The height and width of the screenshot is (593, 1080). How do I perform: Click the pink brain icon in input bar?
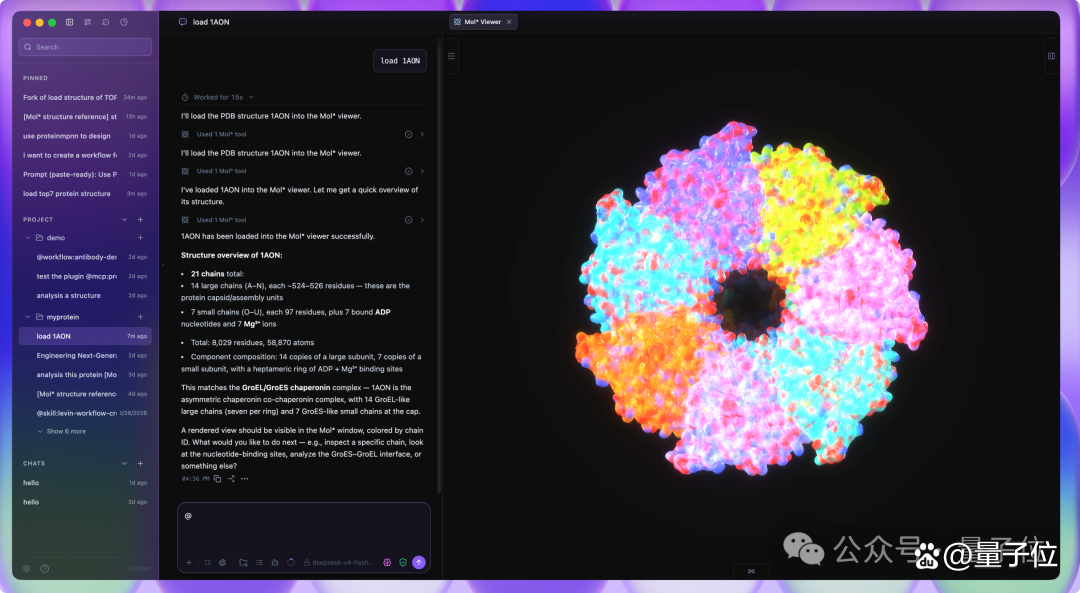click(387, 563)
